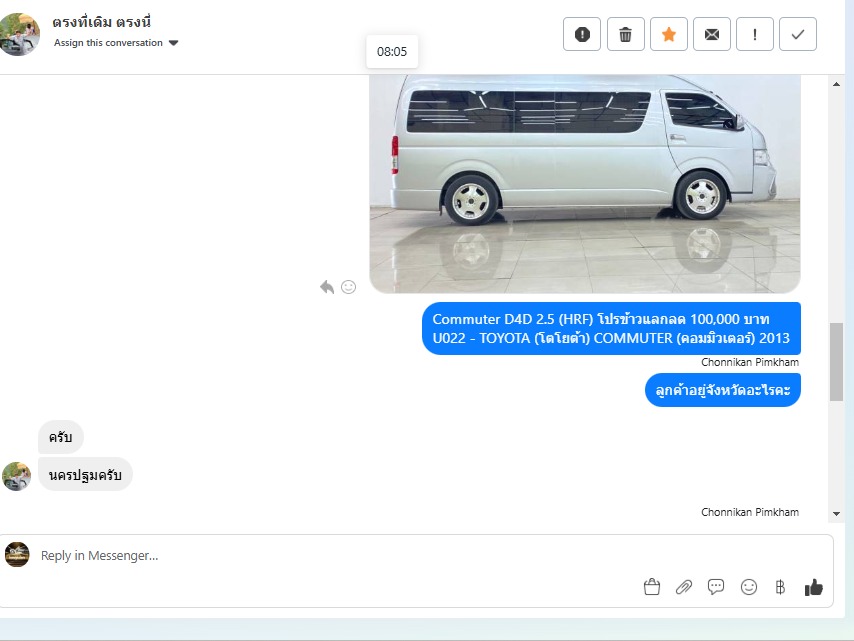Click scrollbar down arrow in chat
Image resolution: width=854 pixels, height=641 pixels.
click(x=836, y=514)
